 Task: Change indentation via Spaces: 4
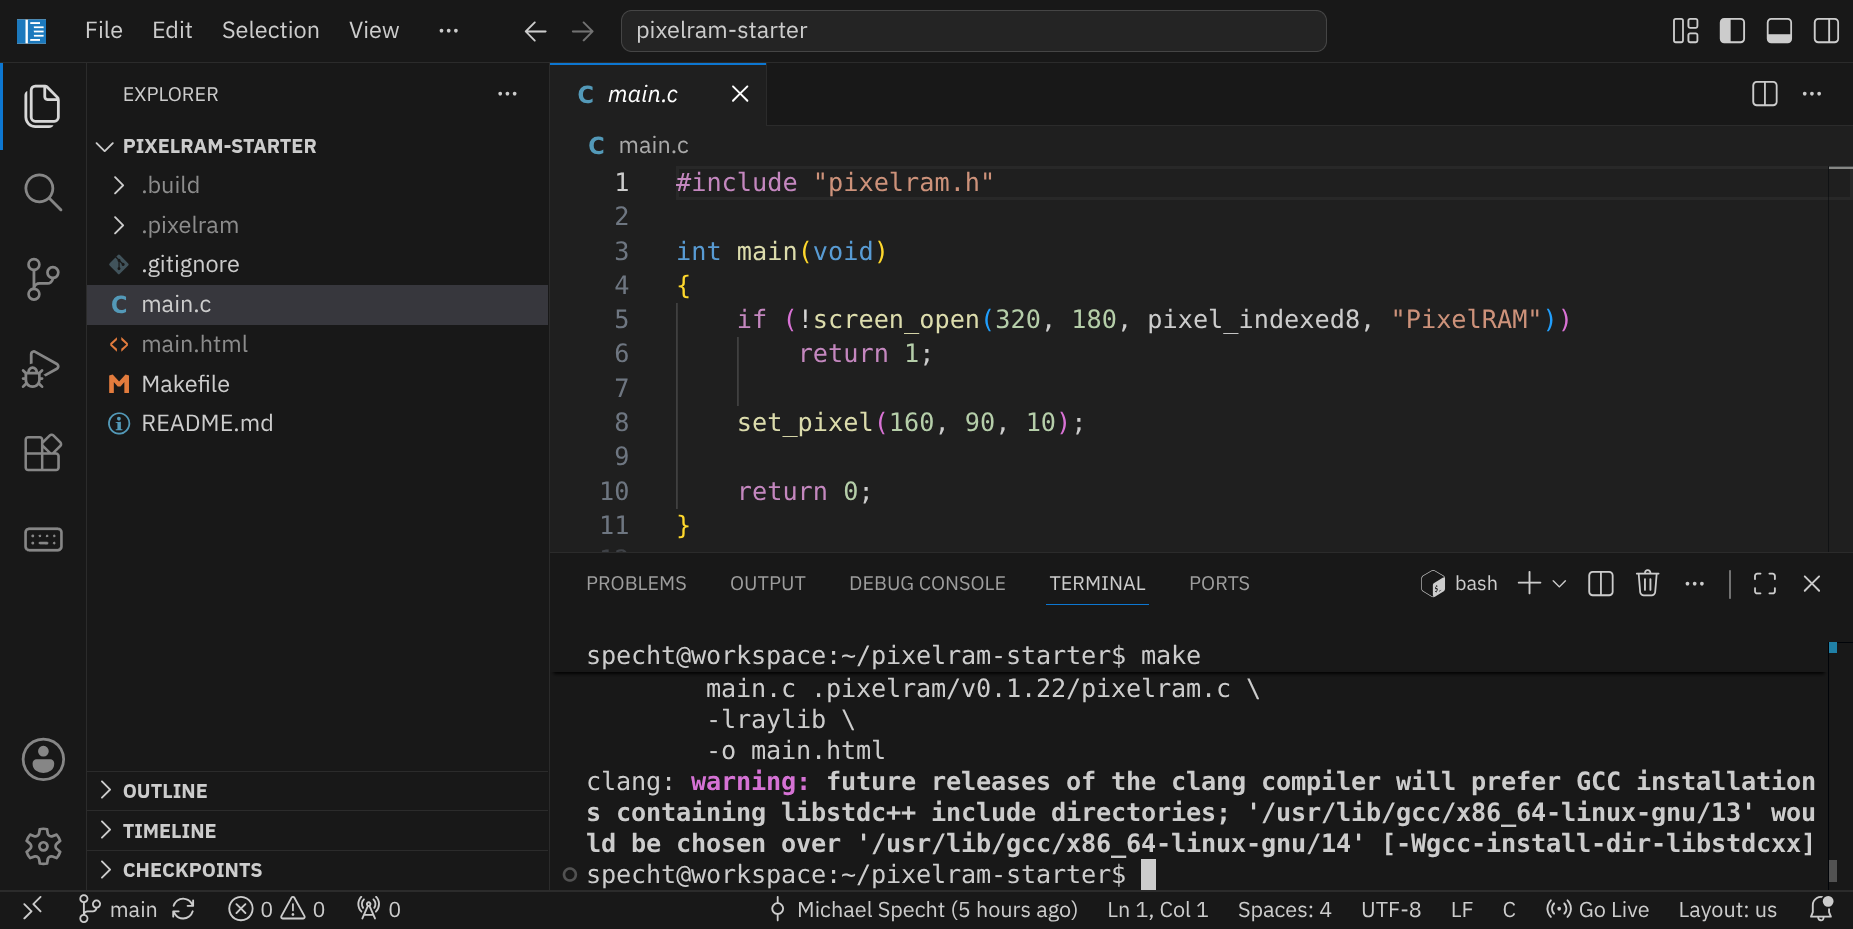pyautogui.click(x=1284, y=909)
